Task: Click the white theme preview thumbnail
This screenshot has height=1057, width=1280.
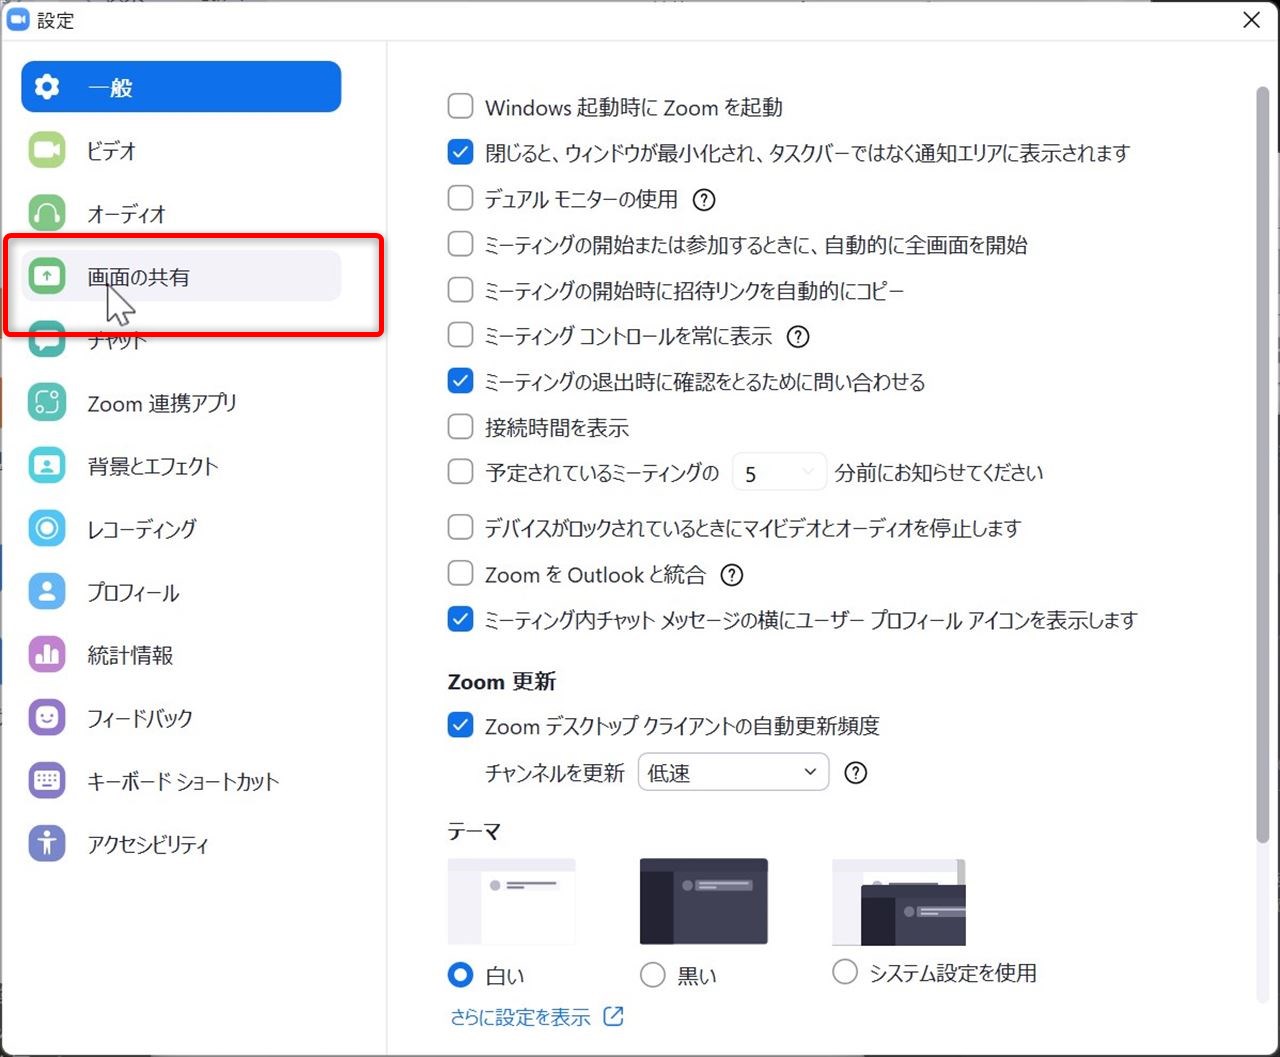Action: 511,901
